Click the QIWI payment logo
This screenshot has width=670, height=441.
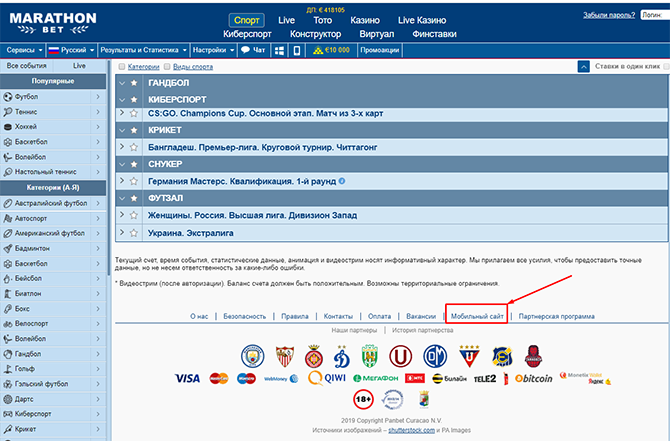point(328,379)
